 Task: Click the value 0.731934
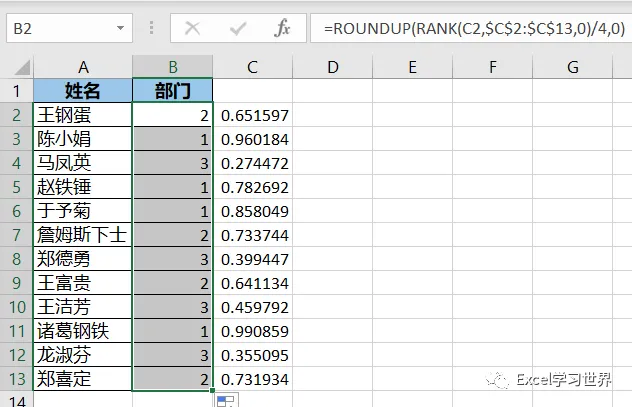tap(253, 379)
